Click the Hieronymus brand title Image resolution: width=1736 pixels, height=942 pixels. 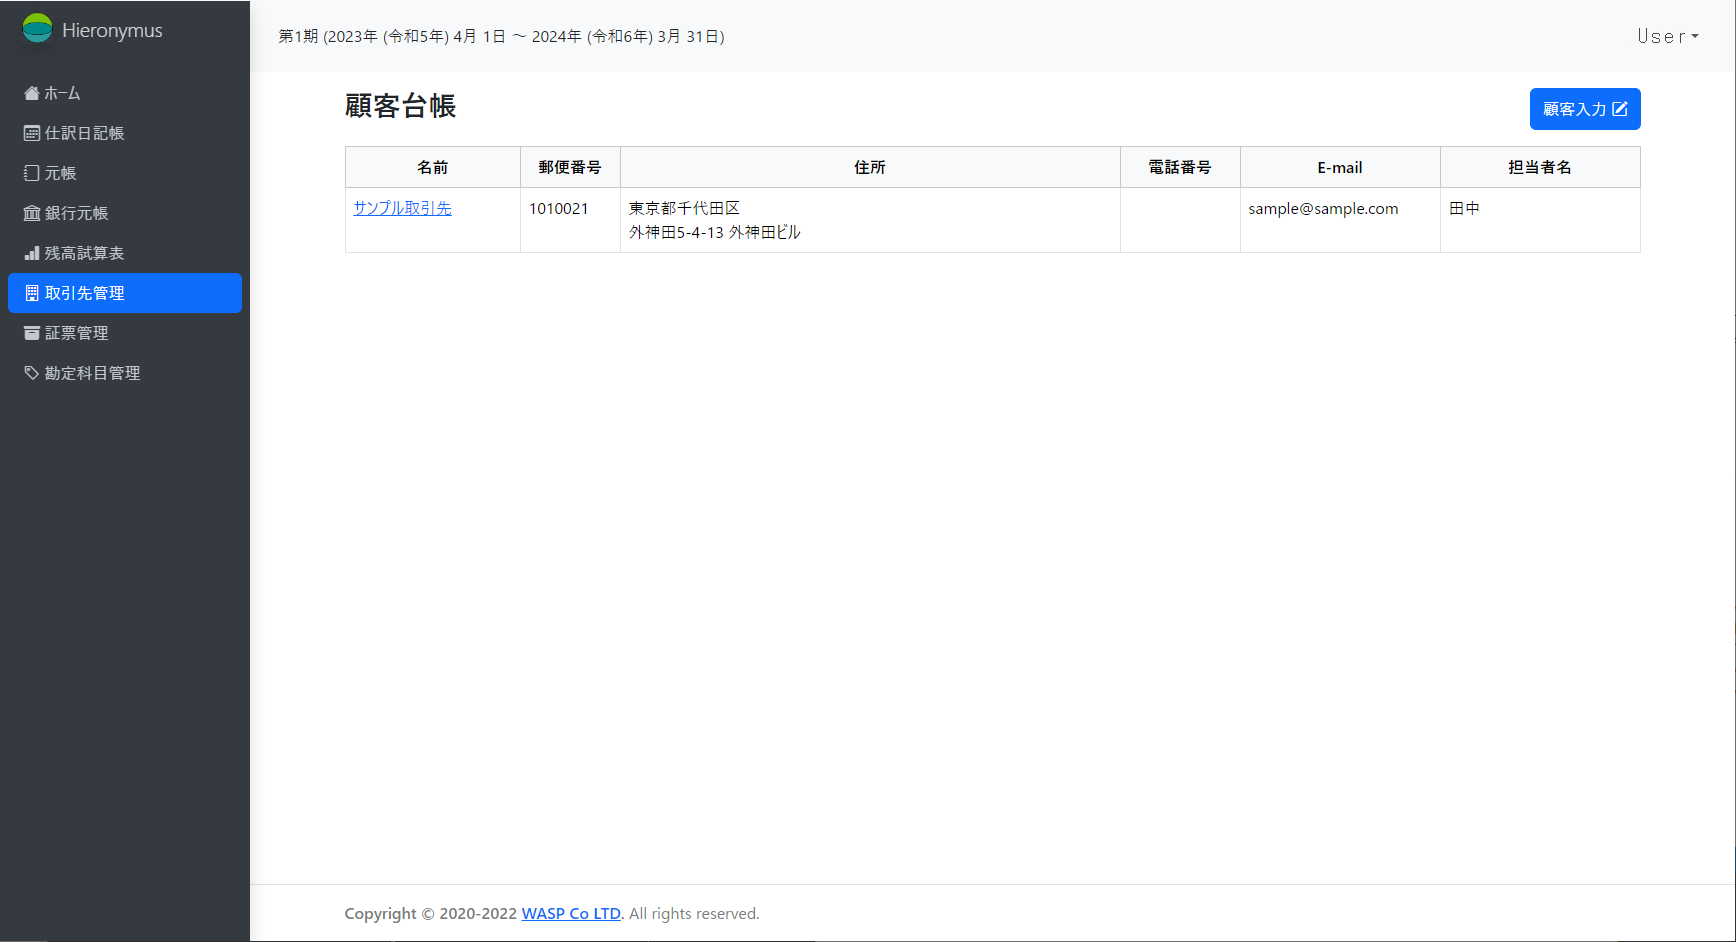pos(112,30)
